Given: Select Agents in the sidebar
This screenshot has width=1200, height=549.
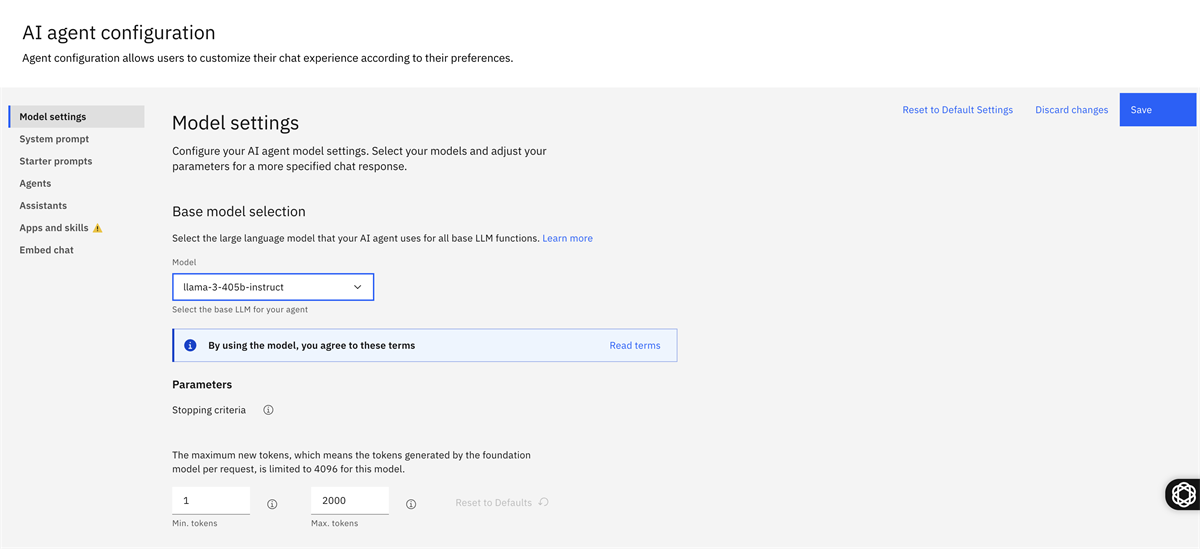Looking at the screenshot, I should click(35, 183).
